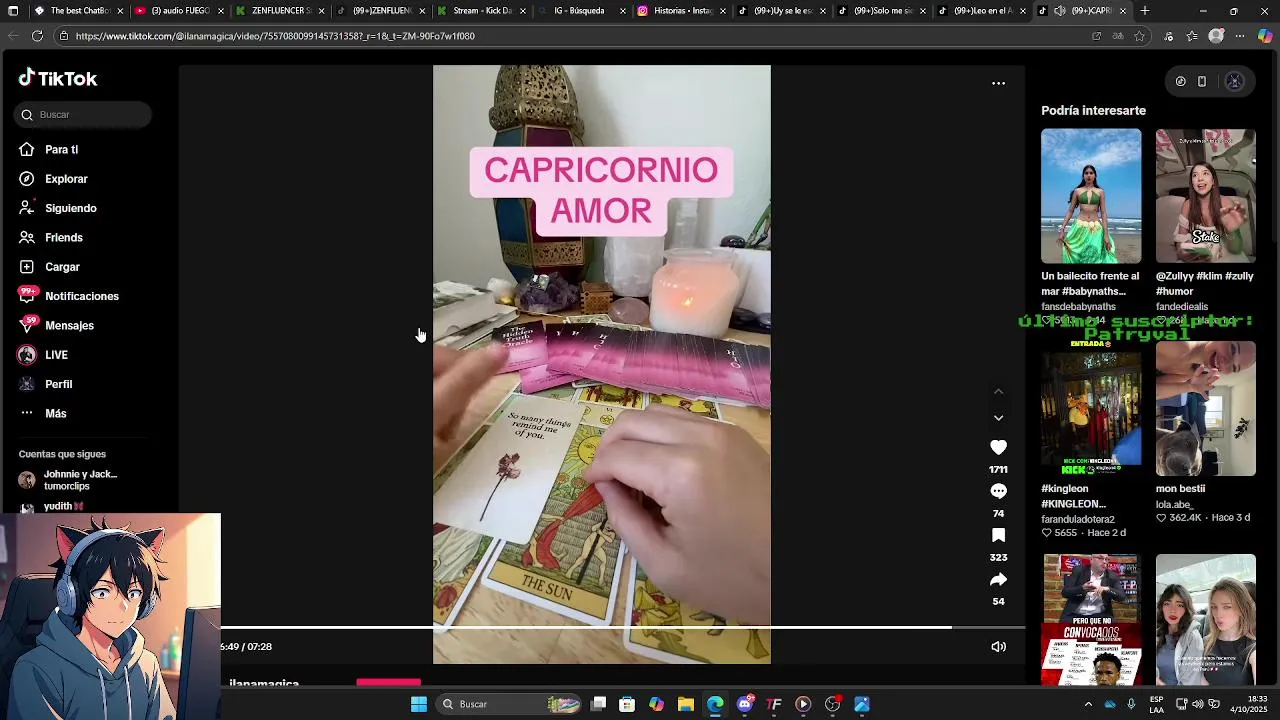Open the mon bestii video thumbnail
The height and width of the screenshot is (720, 1280).
click(1206, 409)
